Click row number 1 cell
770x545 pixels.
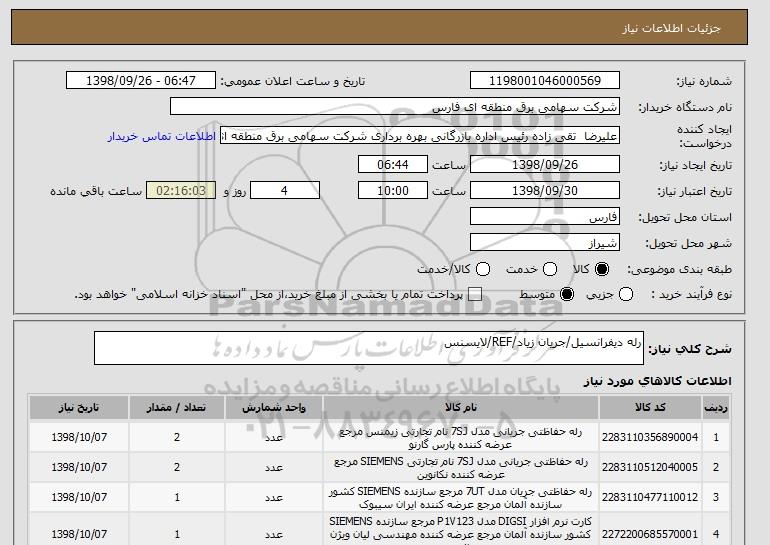(716, 437)
